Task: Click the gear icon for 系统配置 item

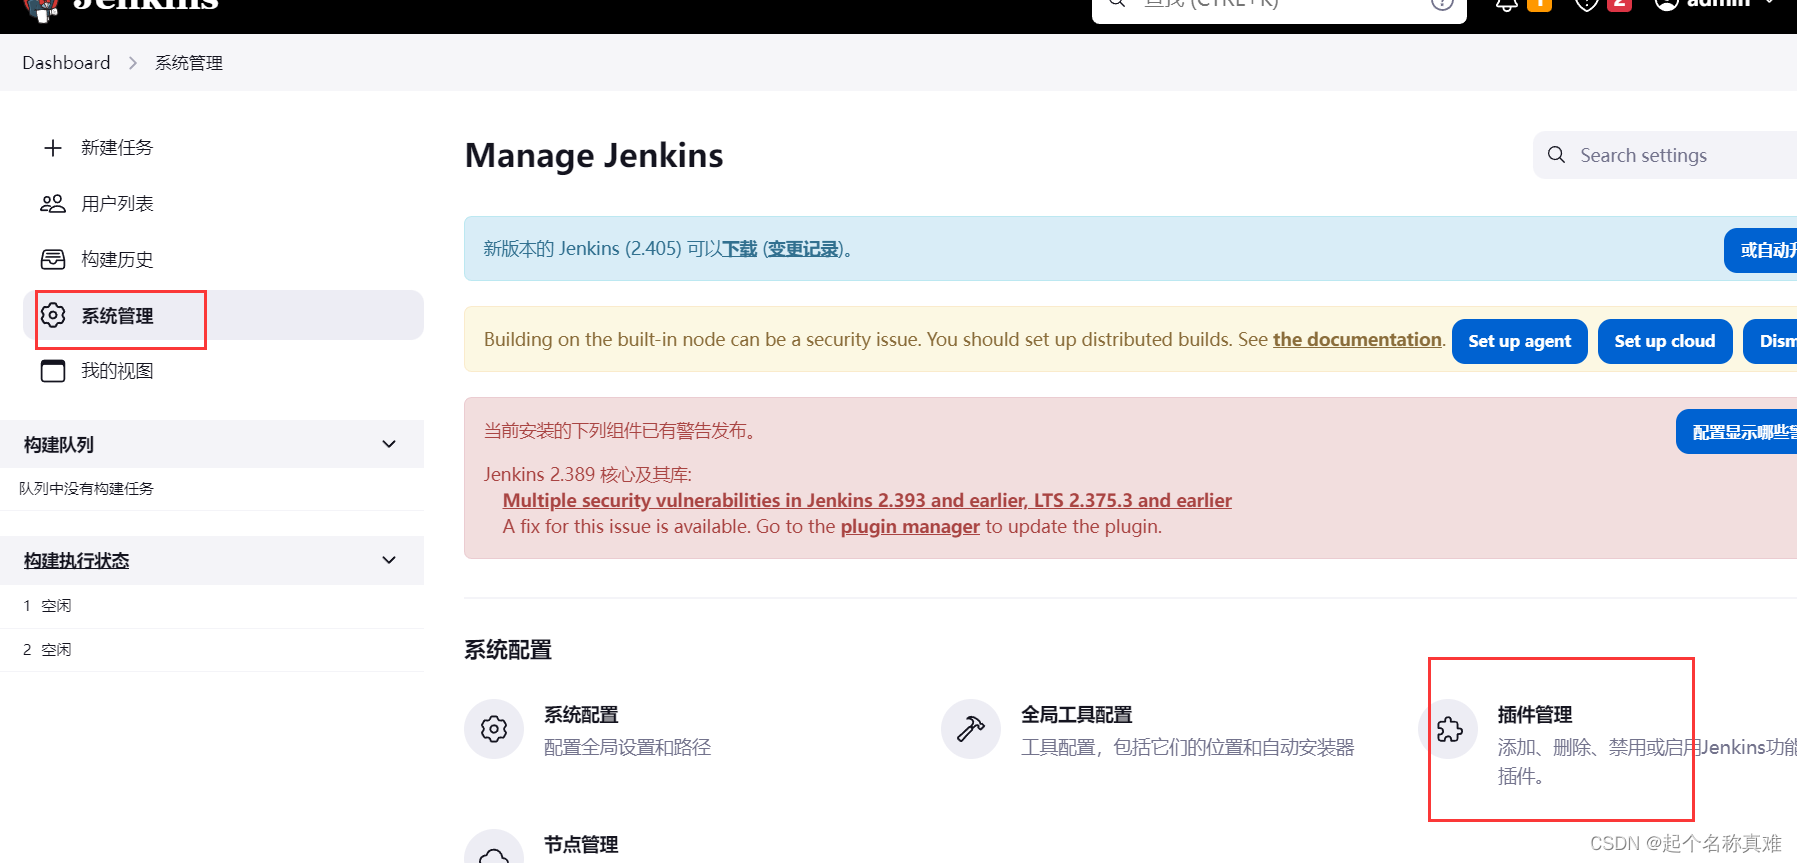Action: point(494,729)
